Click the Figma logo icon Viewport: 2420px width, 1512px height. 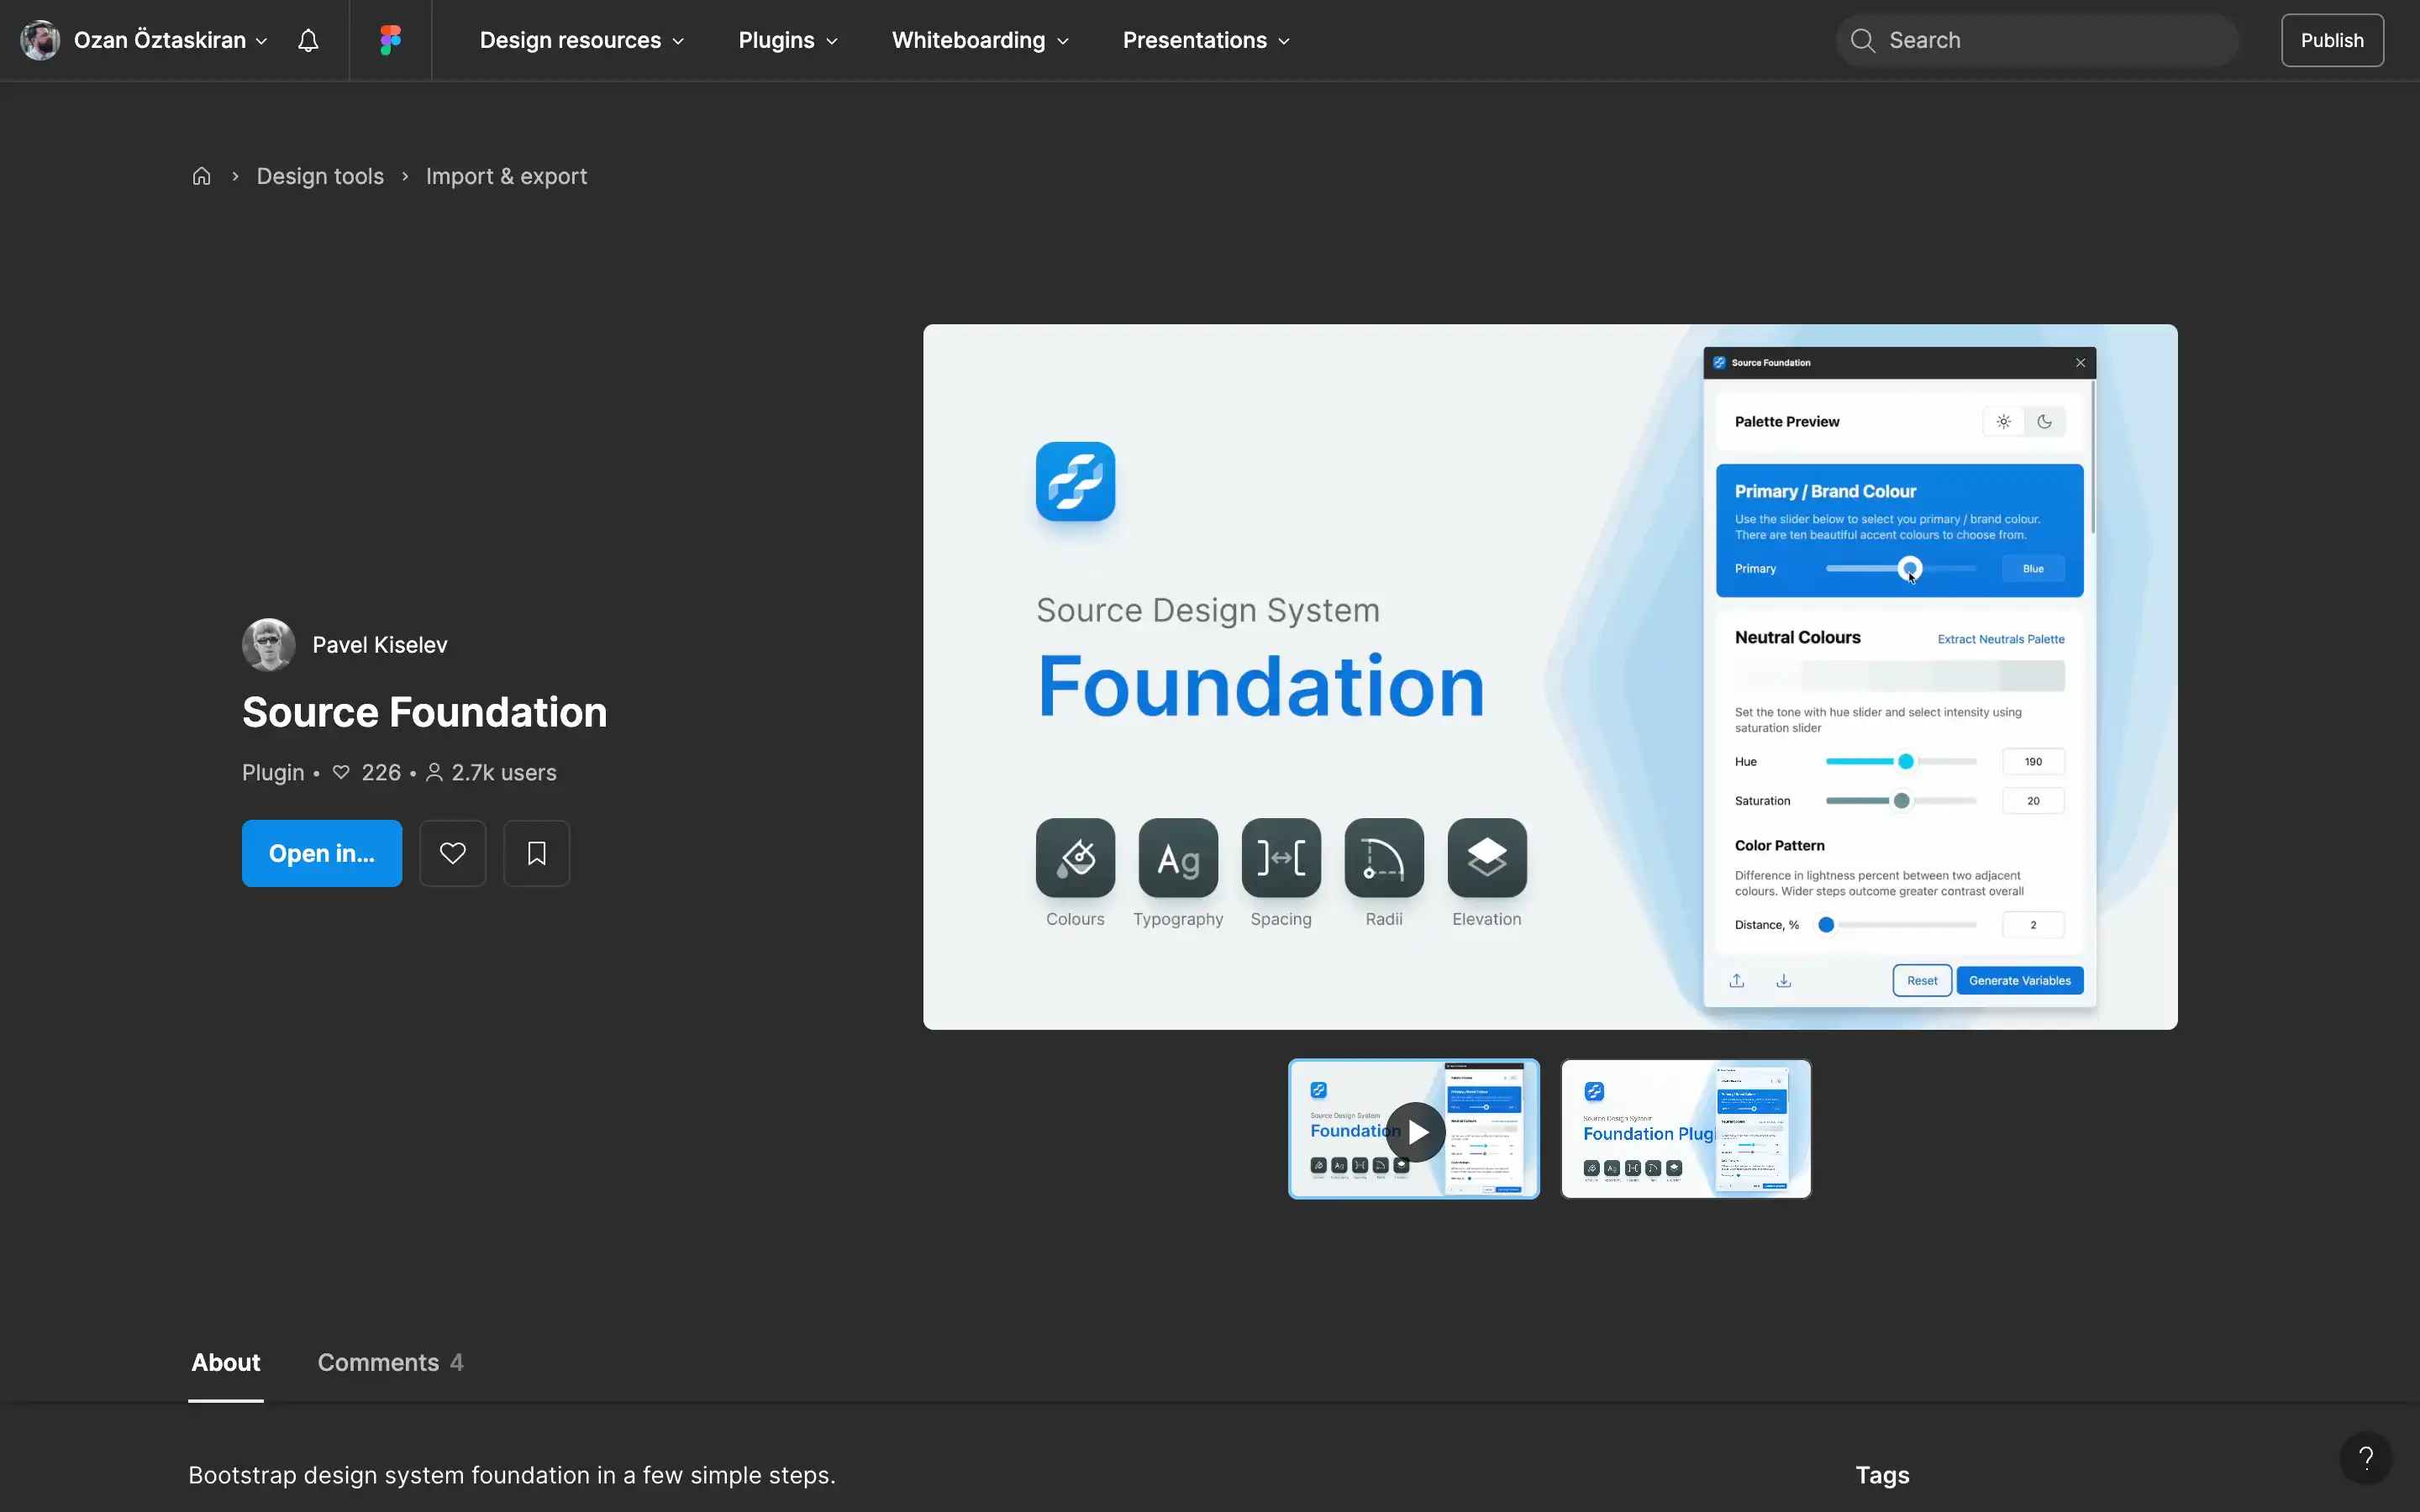pos(390,40)
